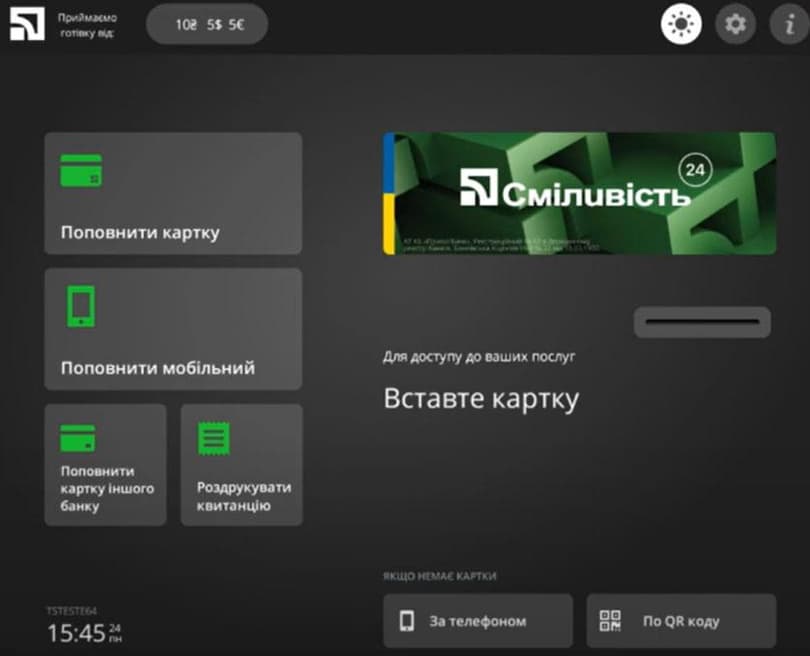Log in with "По QR коду" button
This screenshot has width=810, height=656.
(681, 620)
